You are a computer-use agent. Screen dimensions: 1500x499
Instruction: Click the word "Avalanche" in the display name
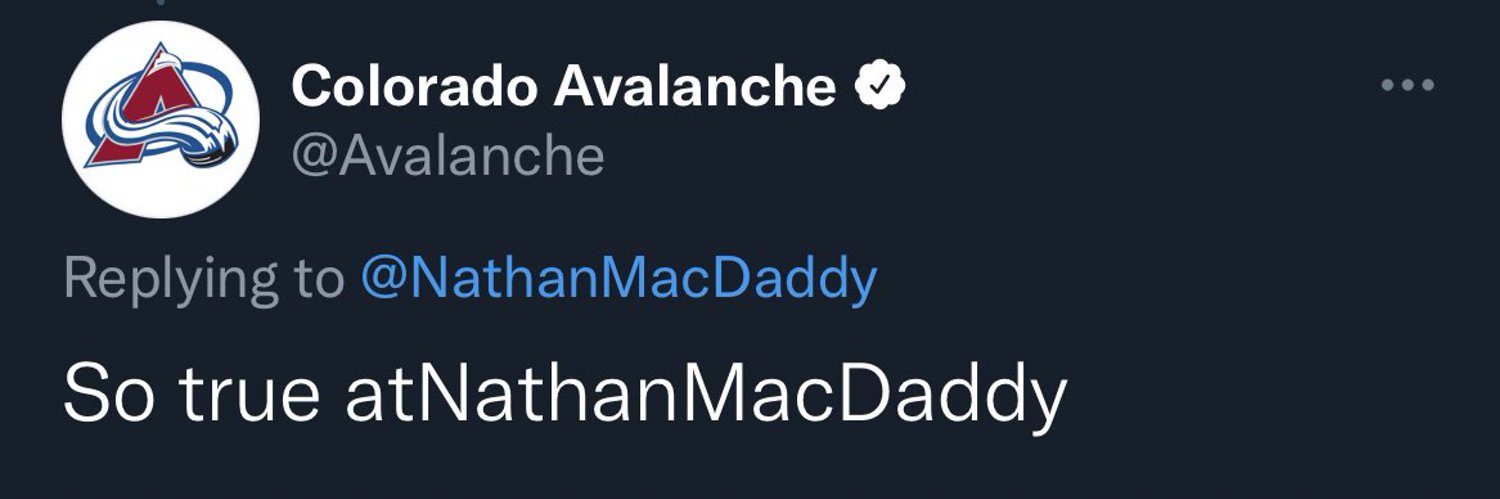[695, 88]
